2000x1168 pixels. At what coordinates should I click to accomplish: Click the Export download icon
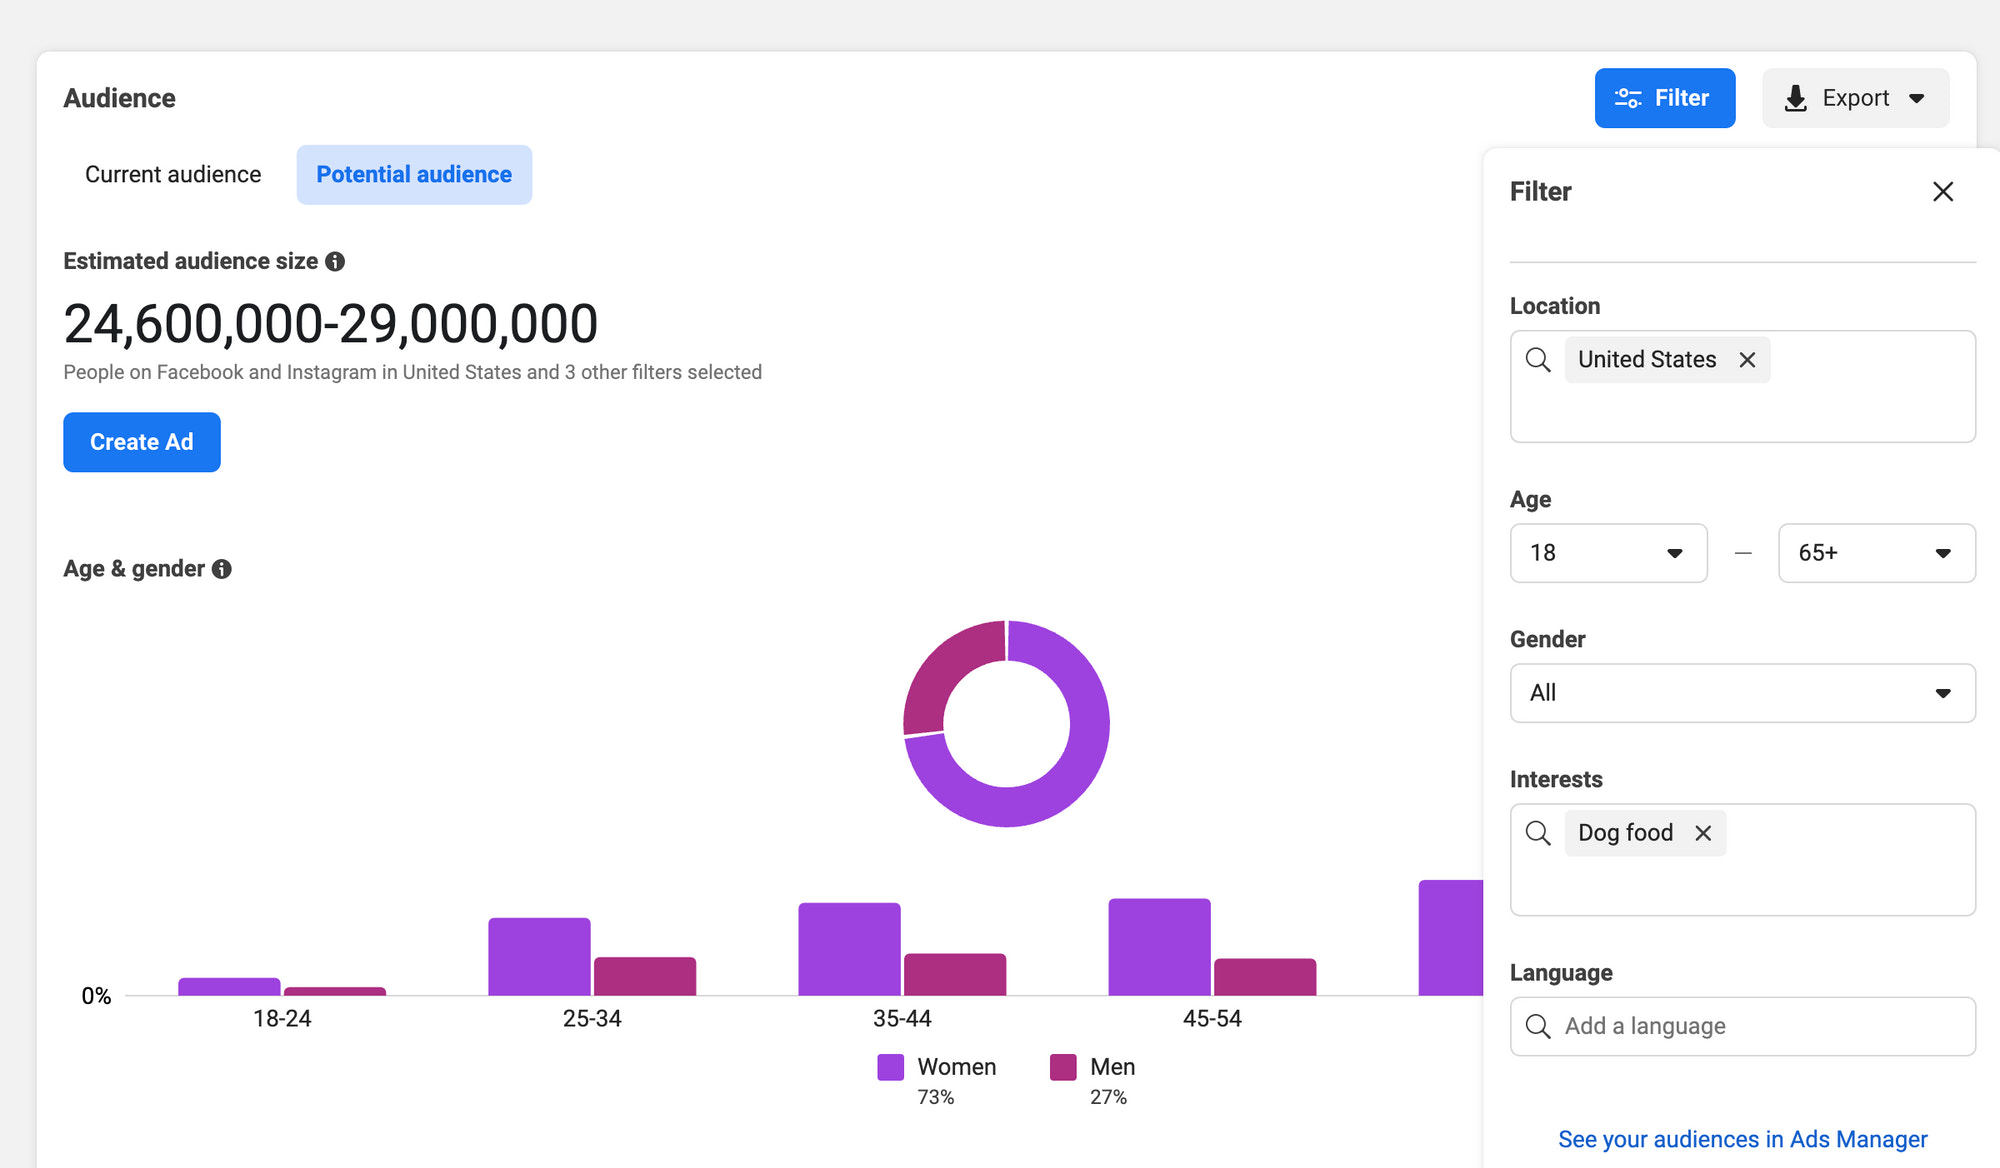(x=1795, y=98)
